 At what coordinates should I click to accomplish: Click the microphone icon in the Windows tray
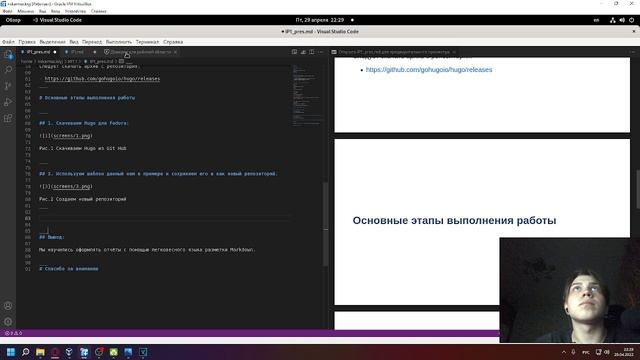[573, 352]
